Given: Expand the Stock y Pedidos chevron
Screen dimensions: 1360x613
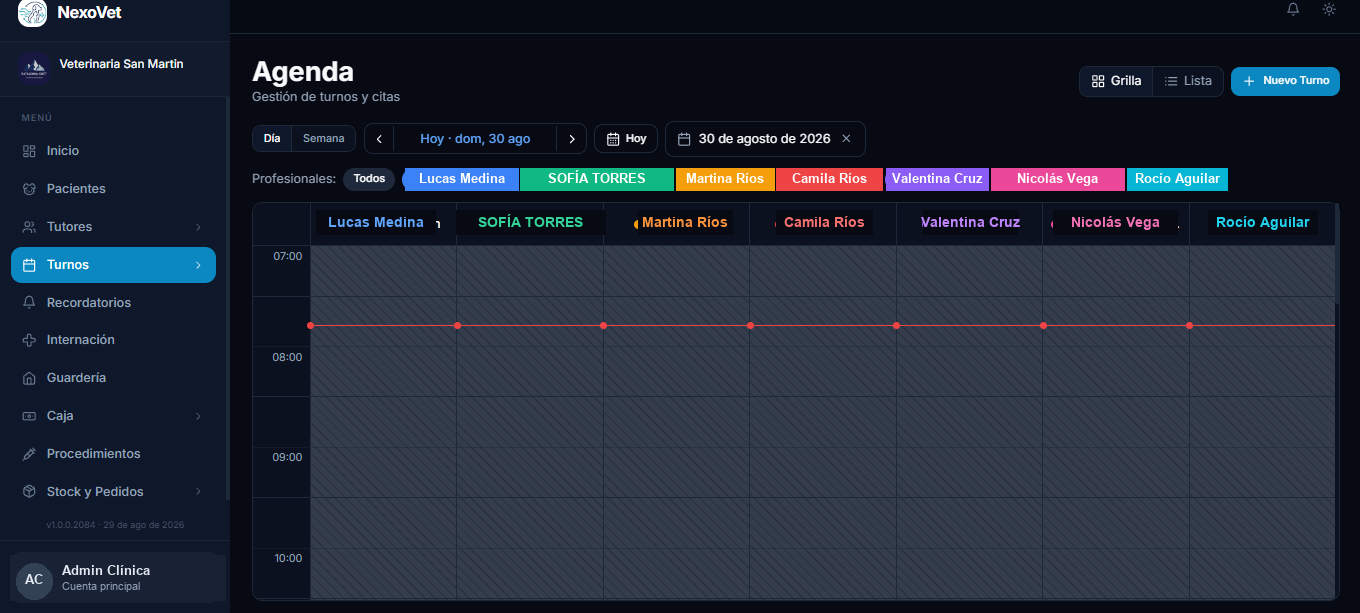Looking at the screenshot, I should [x=198, y=492].
